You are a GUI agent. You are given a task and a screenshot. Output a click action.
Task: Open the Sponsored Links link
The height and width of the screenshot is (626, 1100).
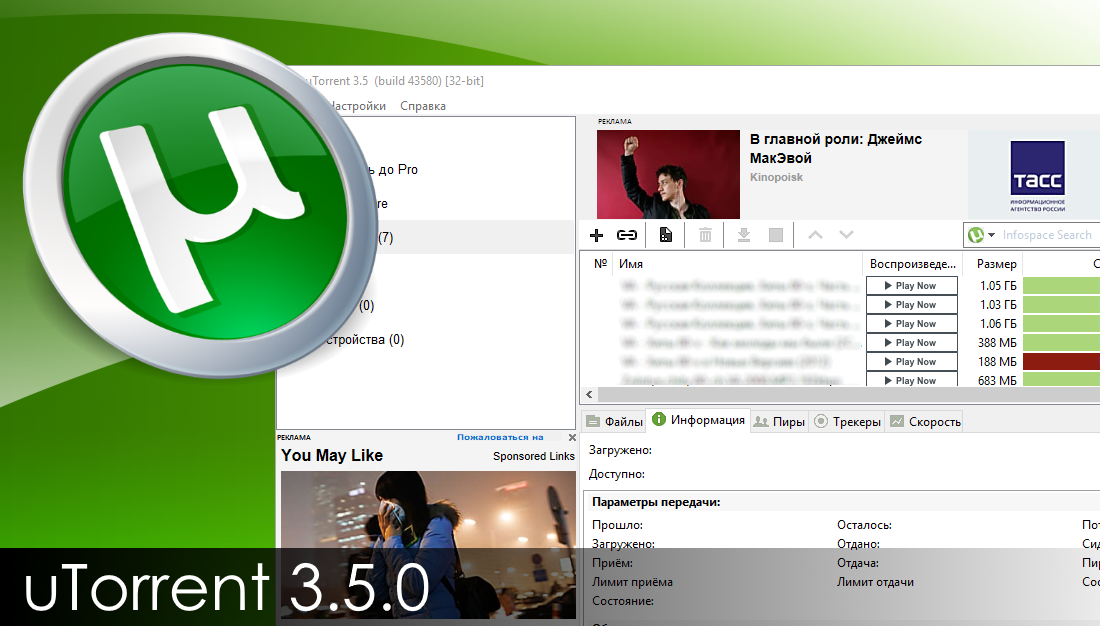click(534, 456)
